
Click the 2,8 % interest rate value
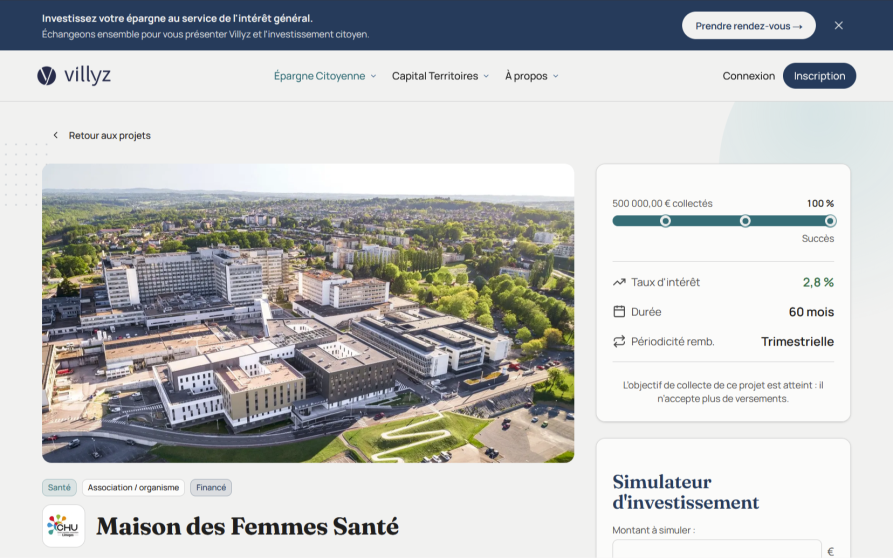pyautogui.click(x=818, y=282)
